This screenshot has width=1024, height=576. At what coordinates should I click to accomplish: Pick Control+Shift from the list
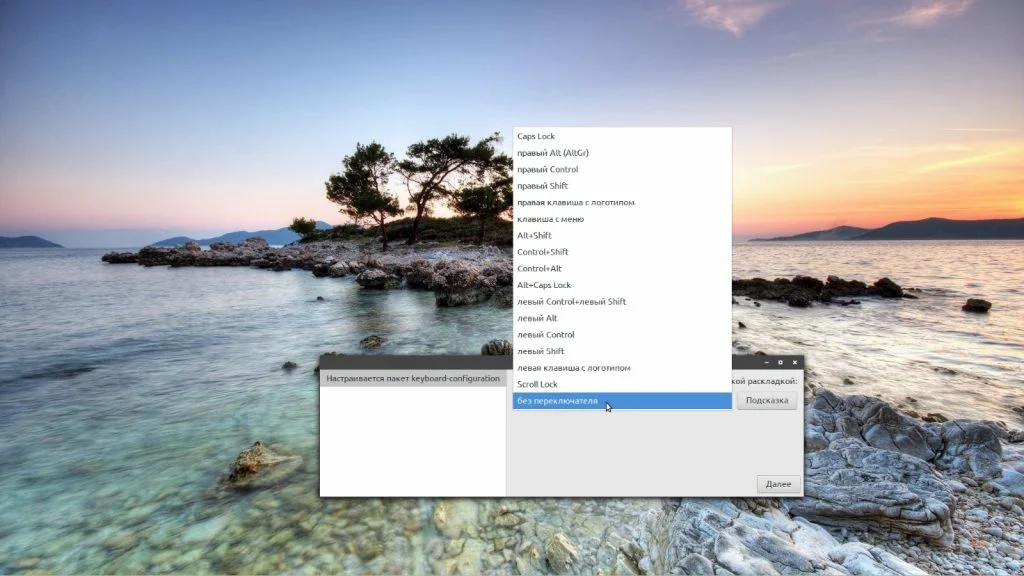(543, 252)
